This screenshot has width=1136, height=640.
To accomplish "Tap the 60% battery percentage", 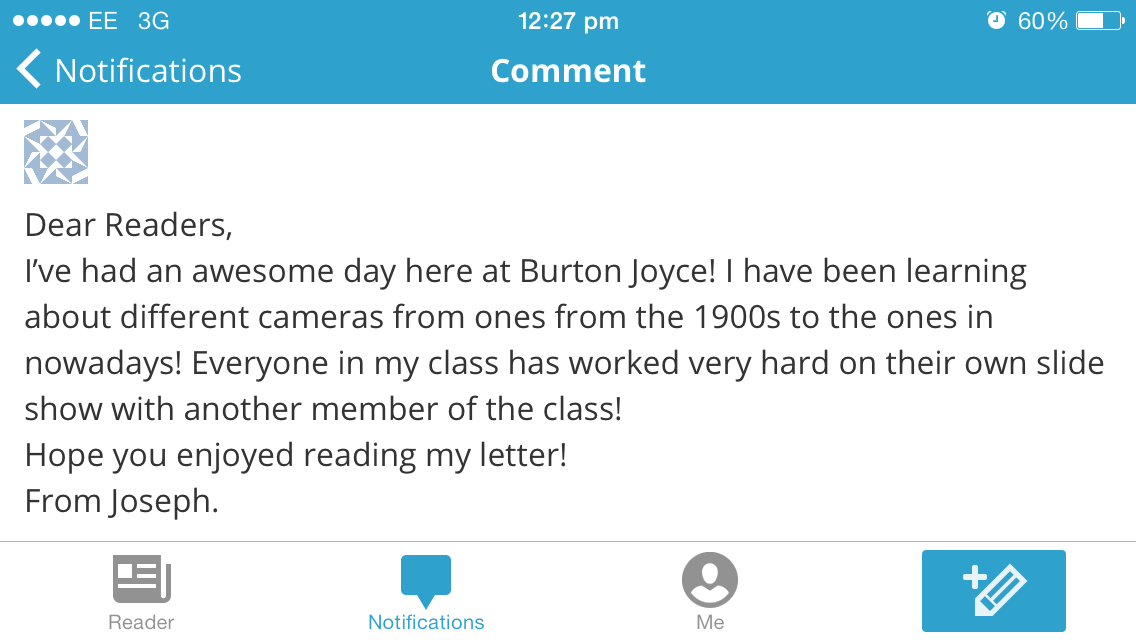I will point(1043,20).
